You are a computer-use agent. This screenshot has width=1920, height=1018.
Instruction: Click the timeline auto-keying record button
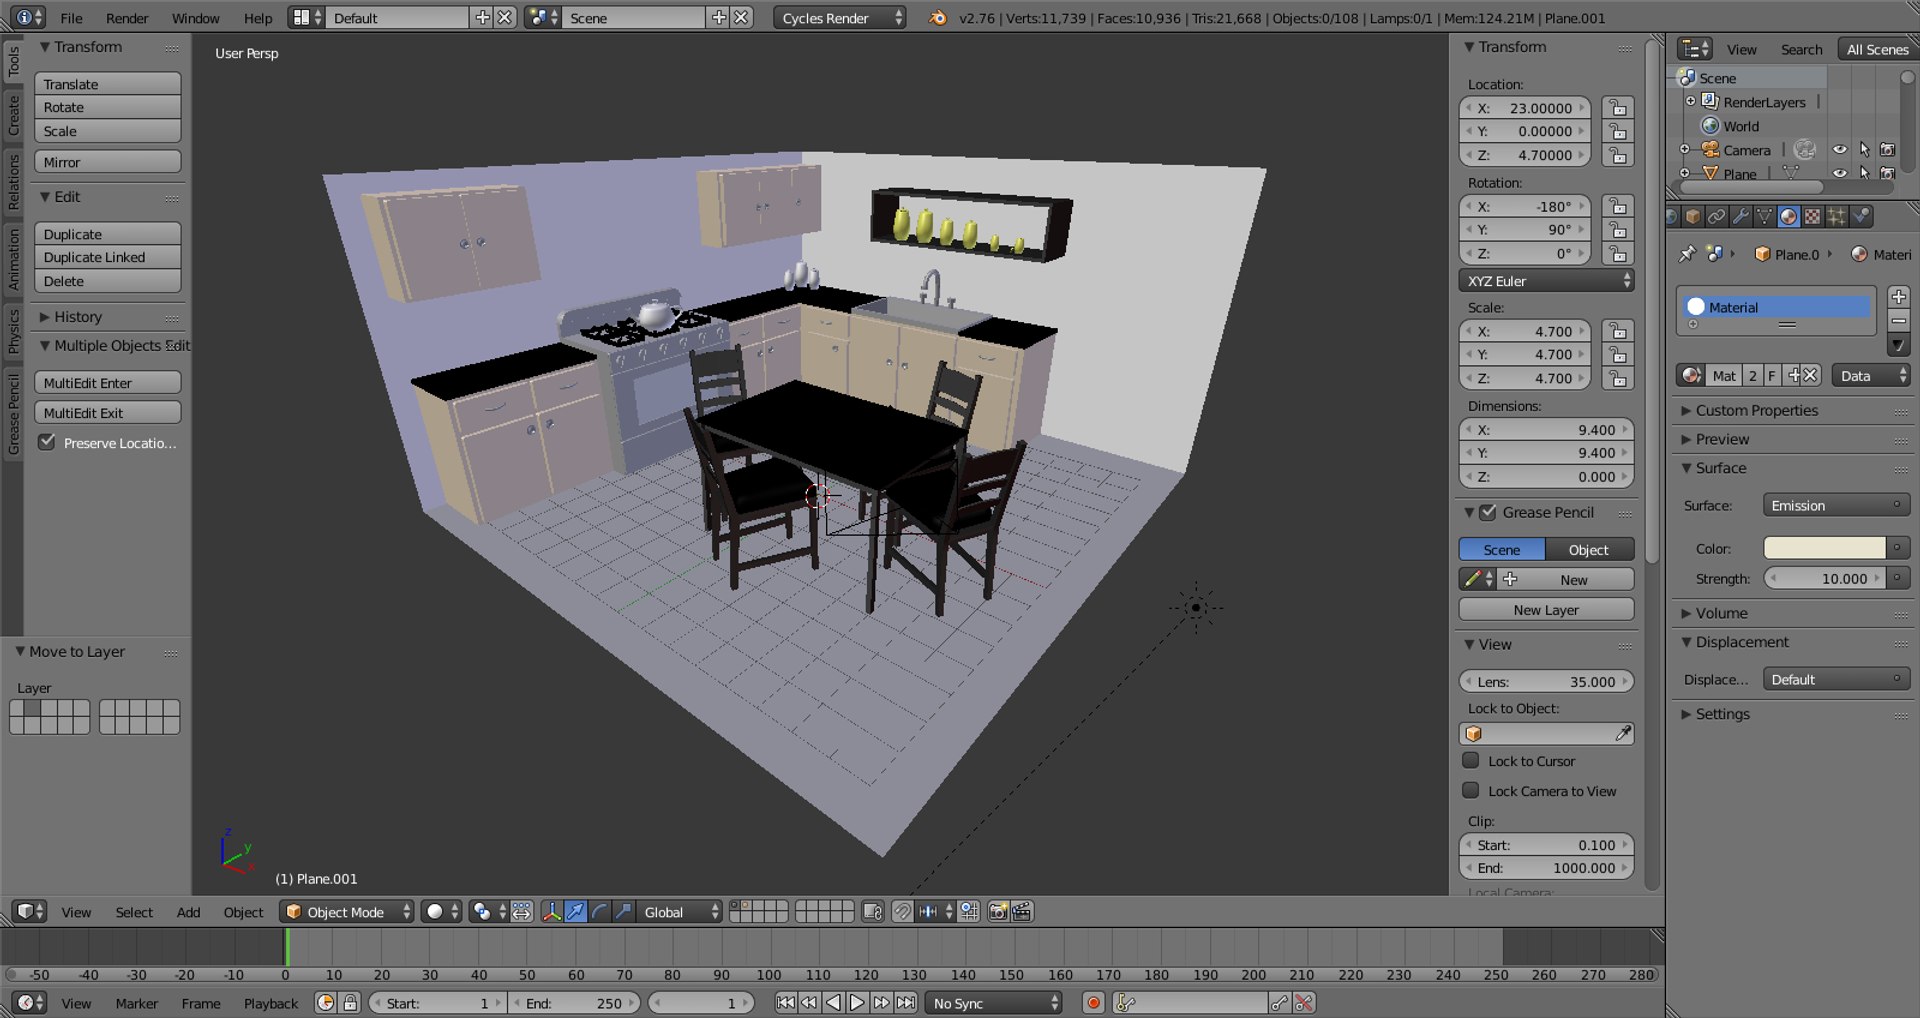(1094, 1003)
